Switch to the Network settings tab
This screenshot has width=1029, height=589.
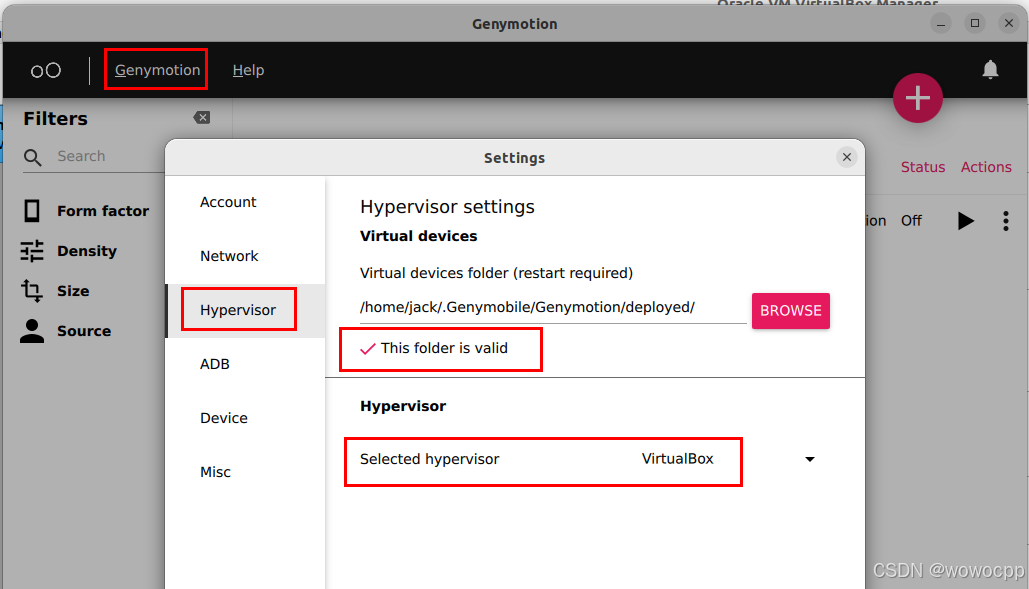pyautogui.click(x=245, y=256)
